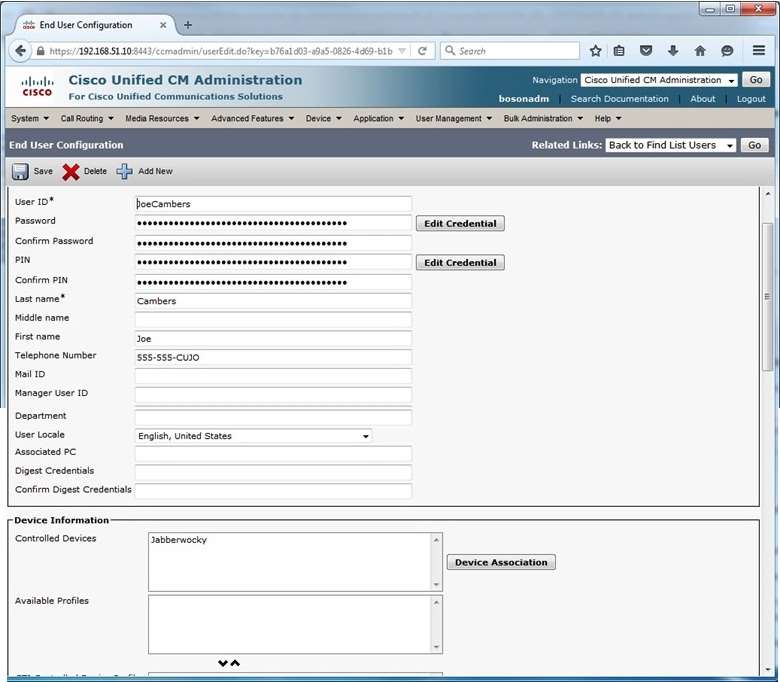Click Available Profiles list scroll-up arrow

point(436,602)
